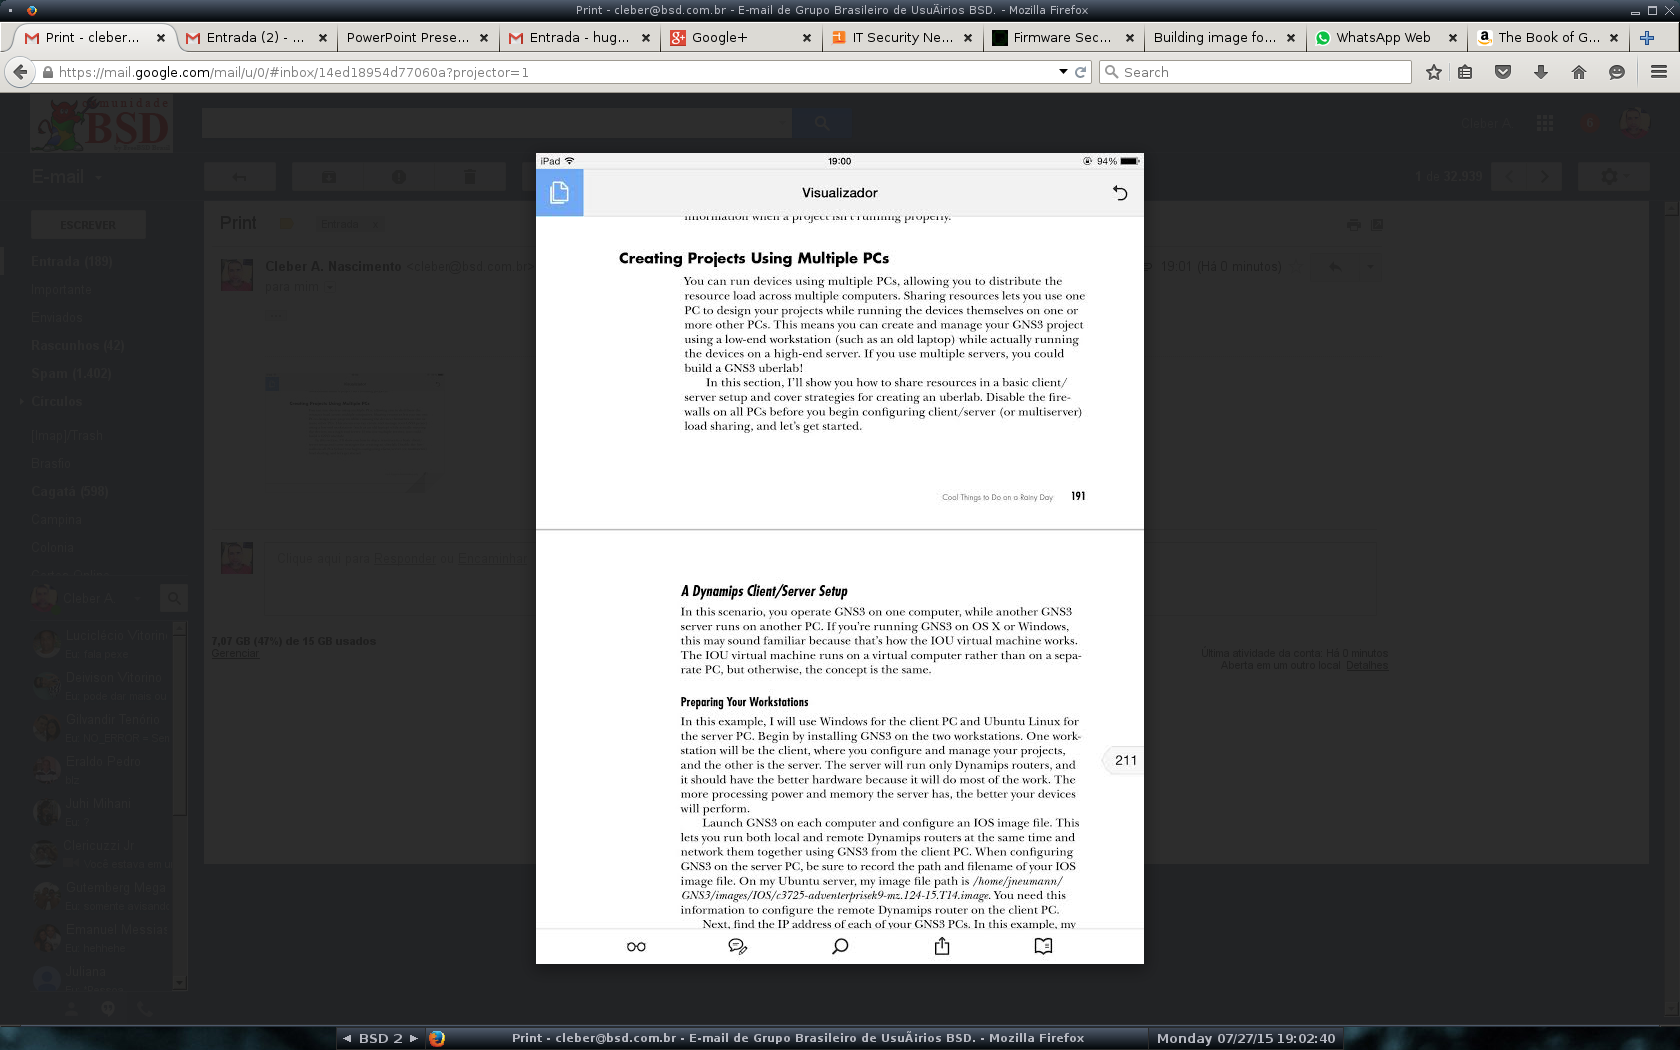Switch to the Firmware Security tab
The image size is (1680, 1050).
click(x=1063, y=38)
